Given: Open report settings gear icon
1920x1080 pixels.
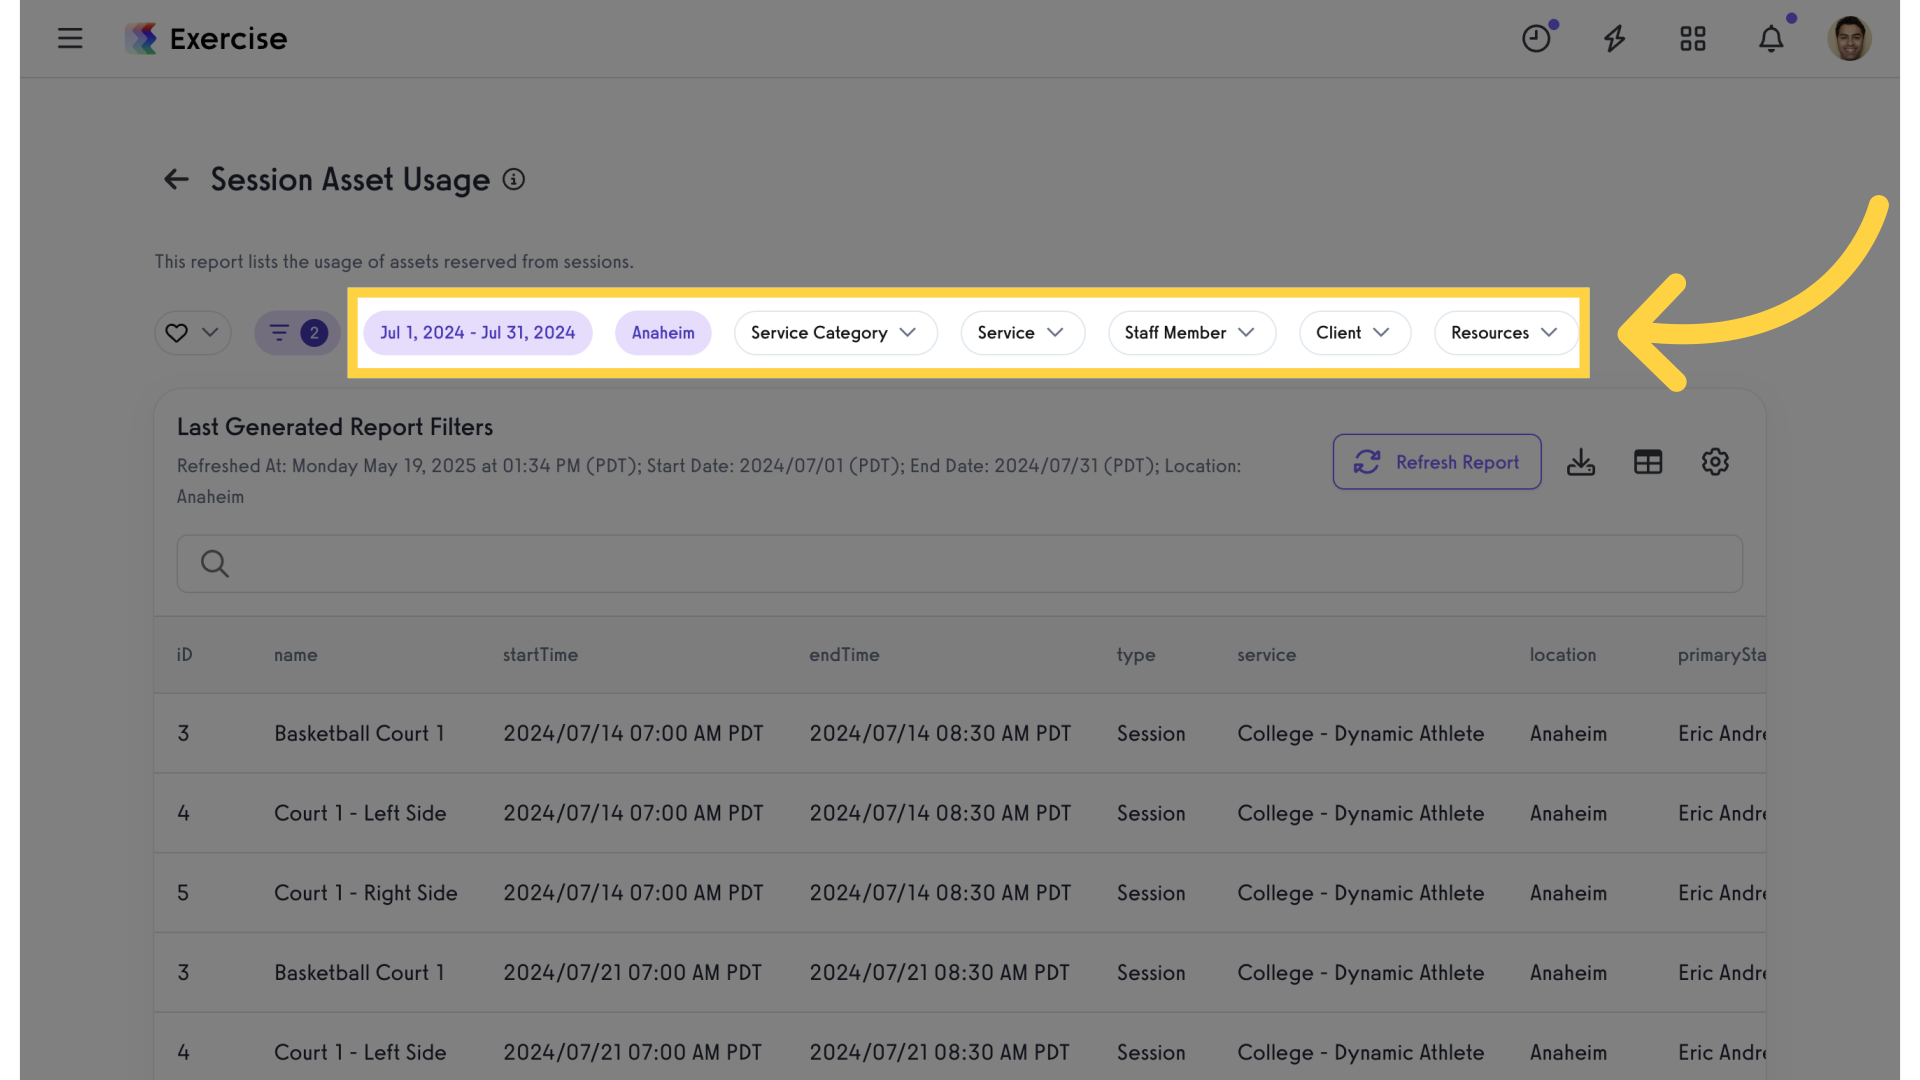Looking at the screenshot, I should pos(1715,462).
